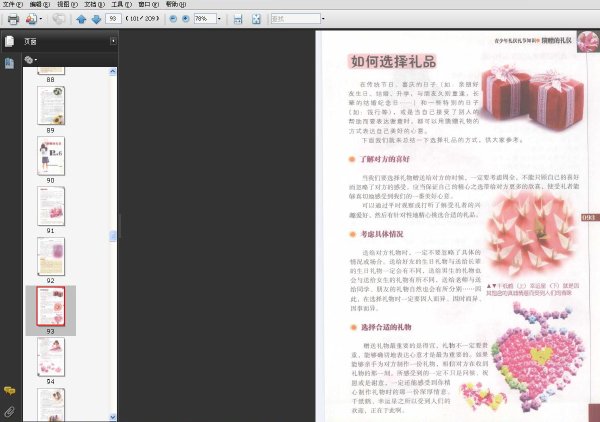Go to next page with down arrow

pyautogui.click(x=96, y=19)
